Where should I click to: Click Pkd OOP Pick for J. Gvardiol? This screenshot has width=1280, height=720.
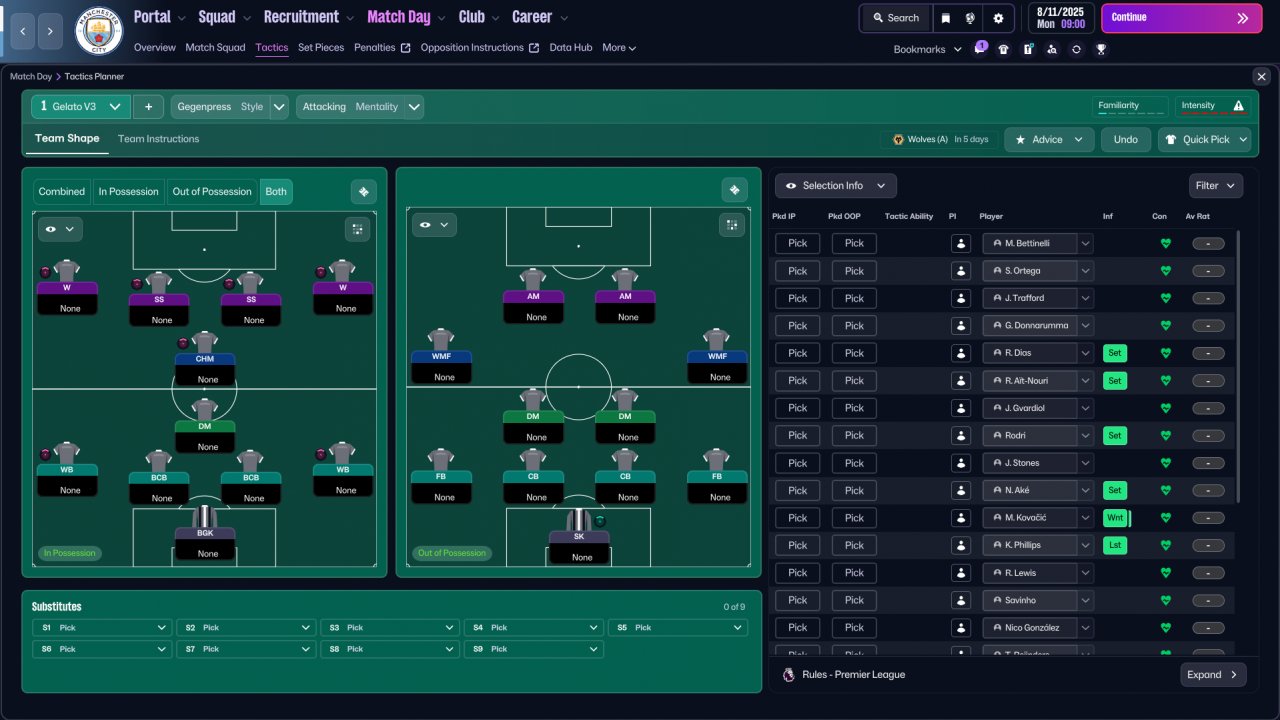854,408
